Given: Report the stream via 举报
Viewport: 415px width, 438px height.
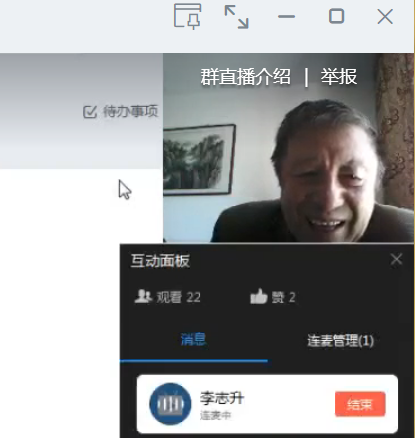Looking at the screenshot, I should pos(339,77).
